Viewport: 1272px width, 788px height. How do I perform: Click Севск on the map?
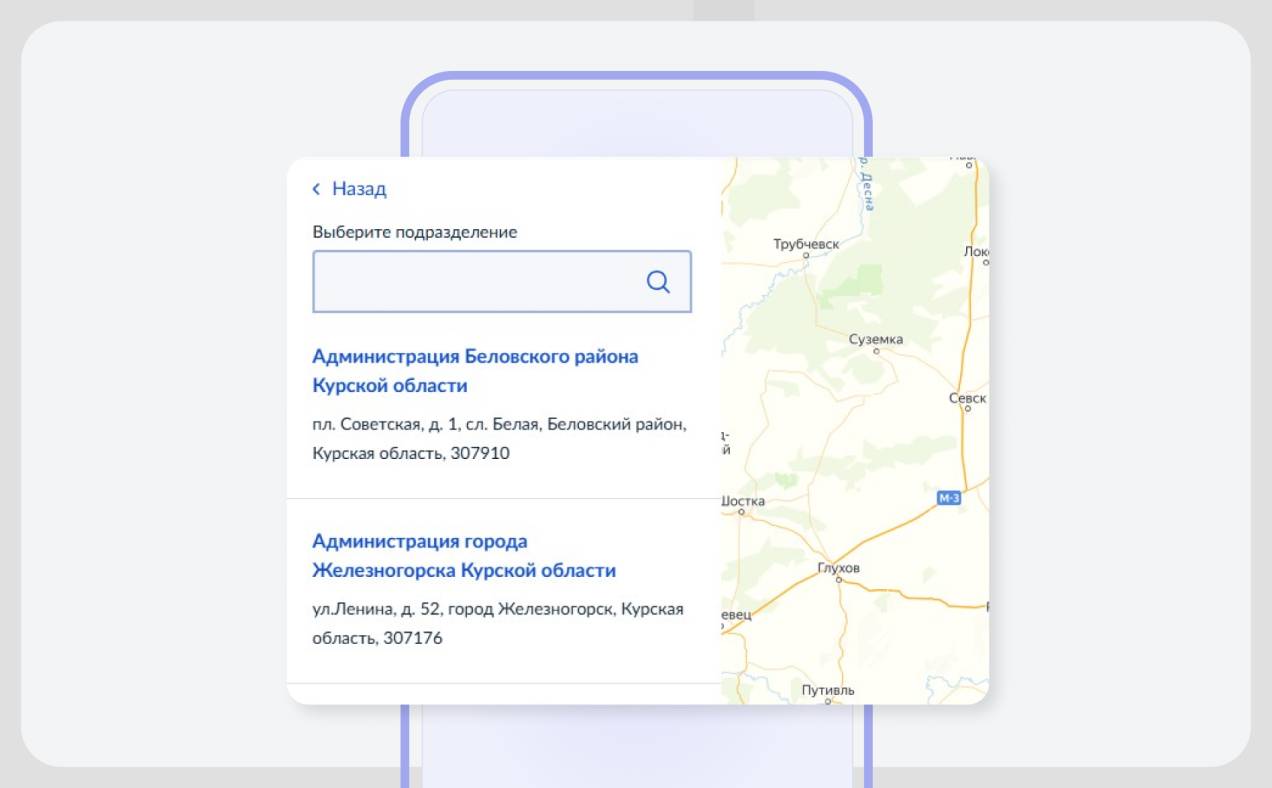968,398
